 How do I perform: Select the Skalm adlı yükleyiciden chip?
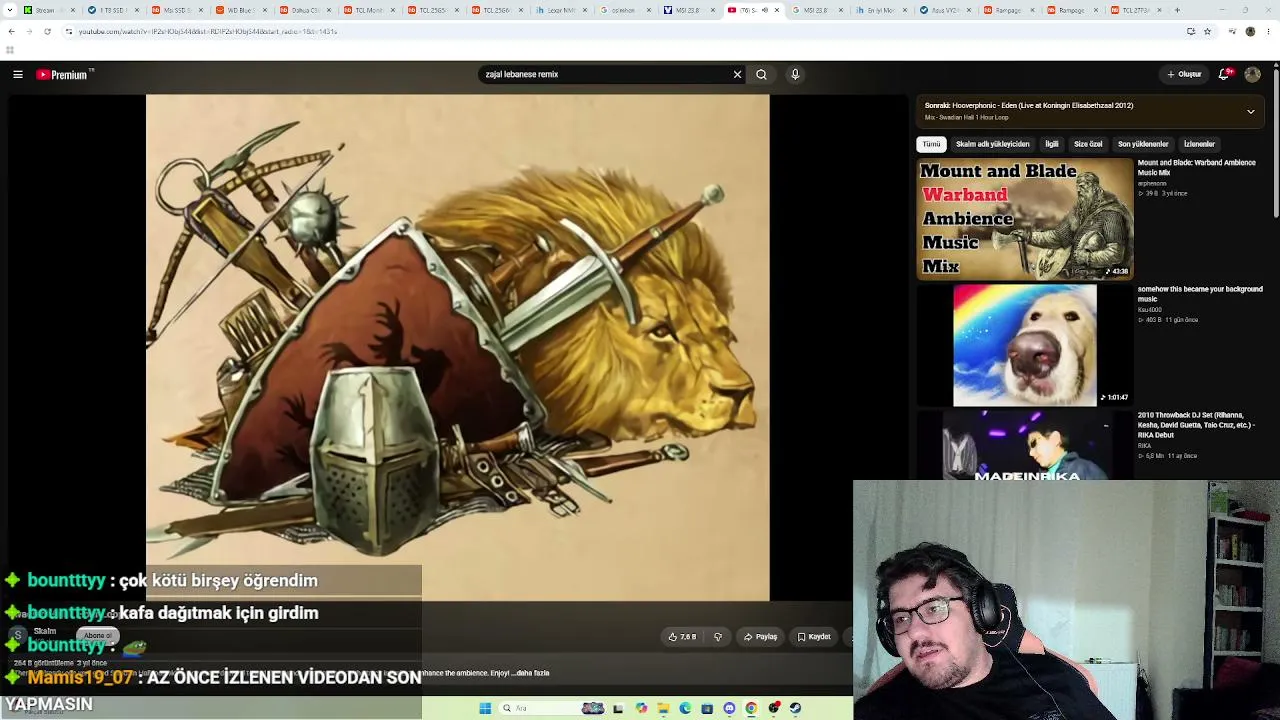coord(992,144)
